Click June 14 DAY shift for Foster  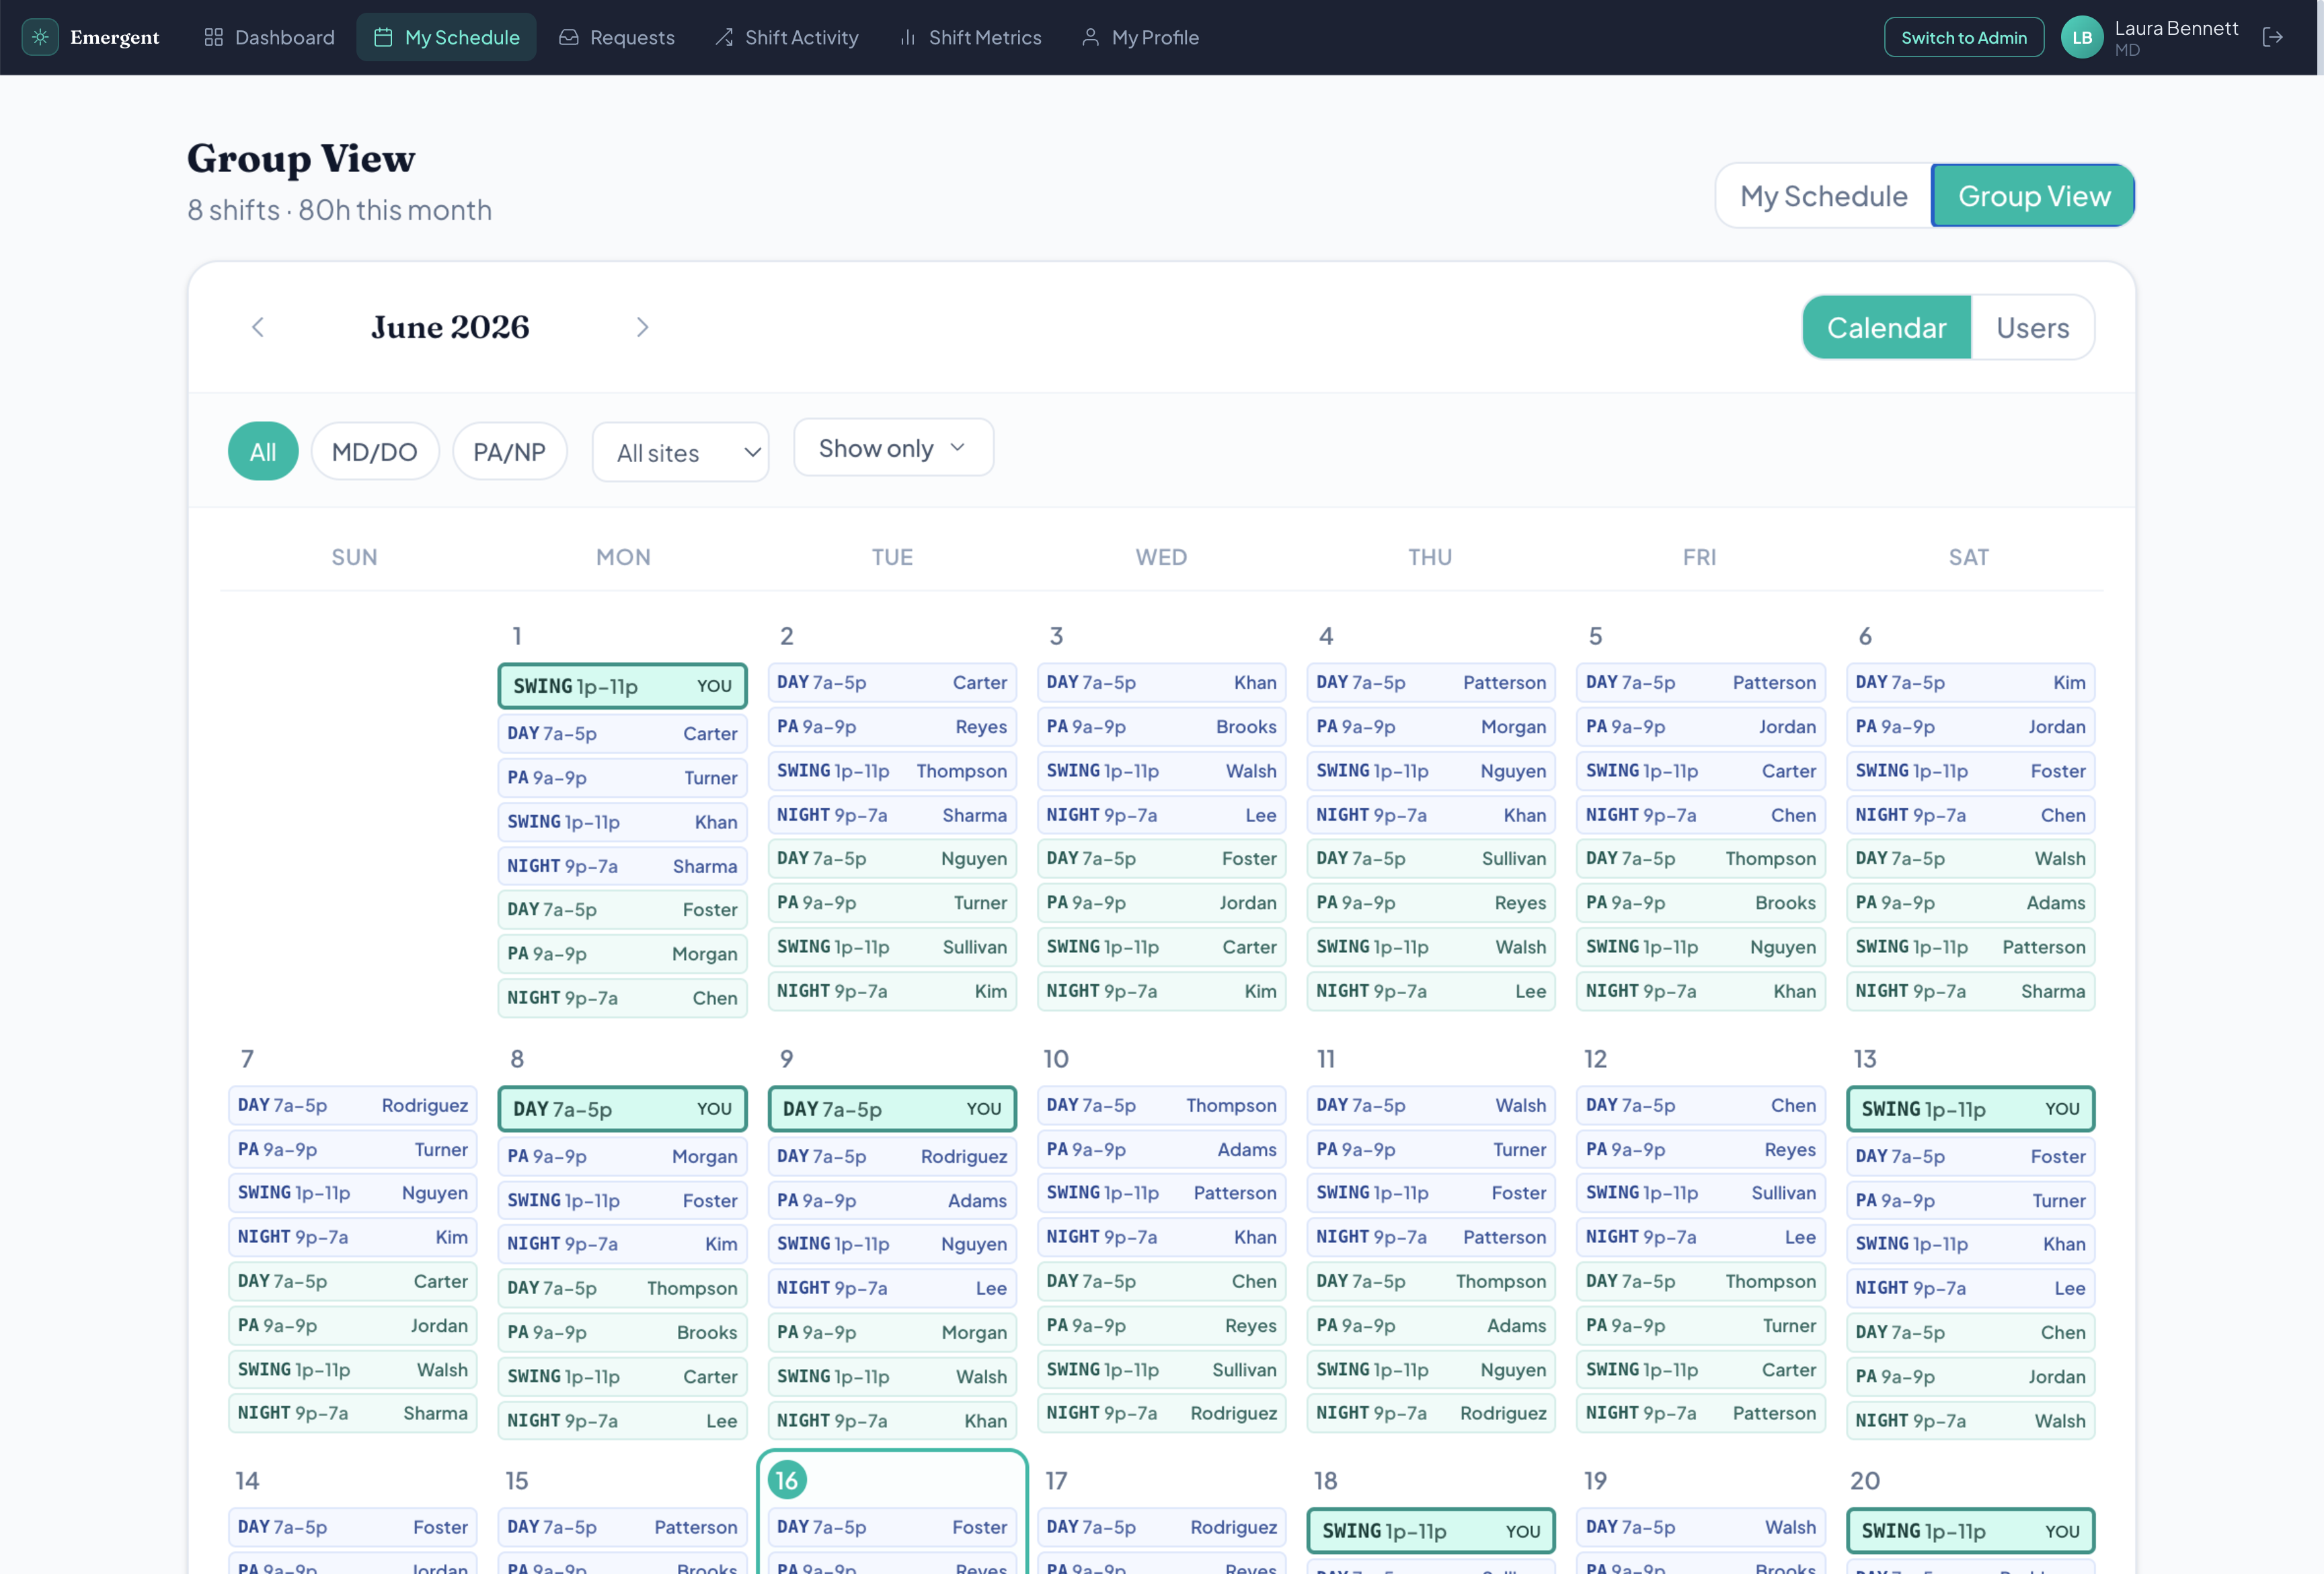[353, 1528]
